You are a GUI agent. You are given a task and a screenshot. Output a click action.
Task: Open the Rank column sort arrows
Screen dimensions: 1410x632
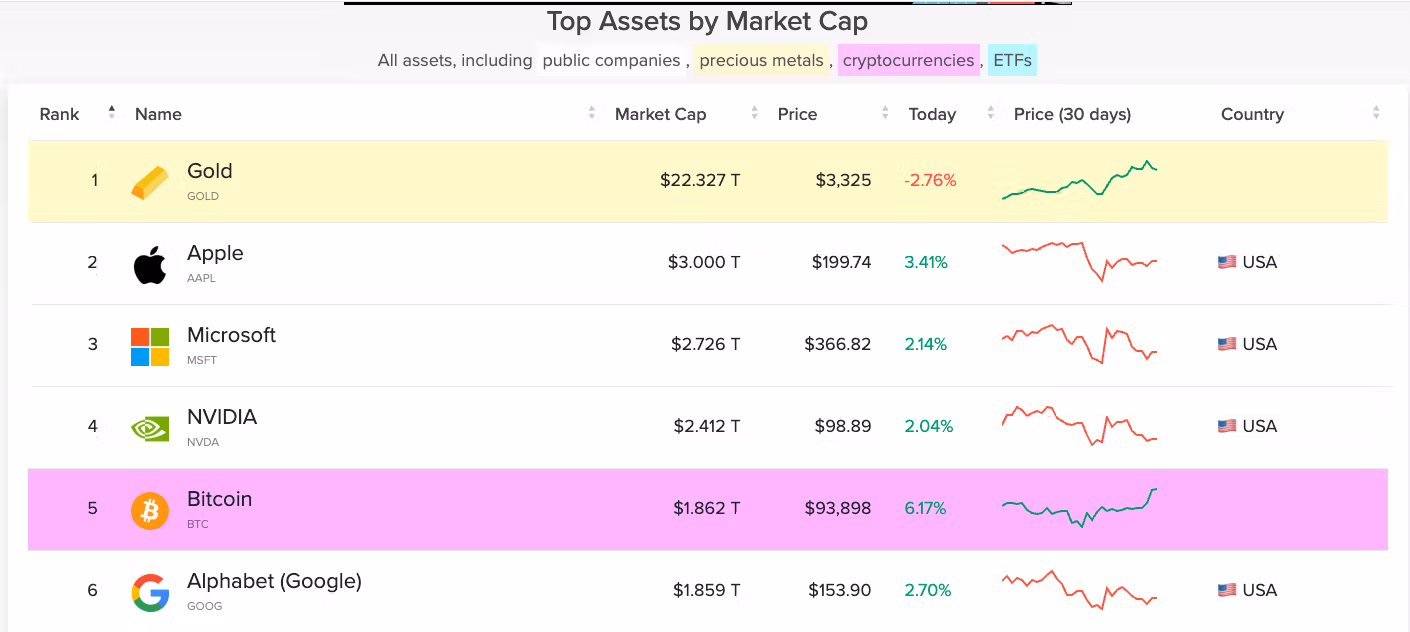110,114
